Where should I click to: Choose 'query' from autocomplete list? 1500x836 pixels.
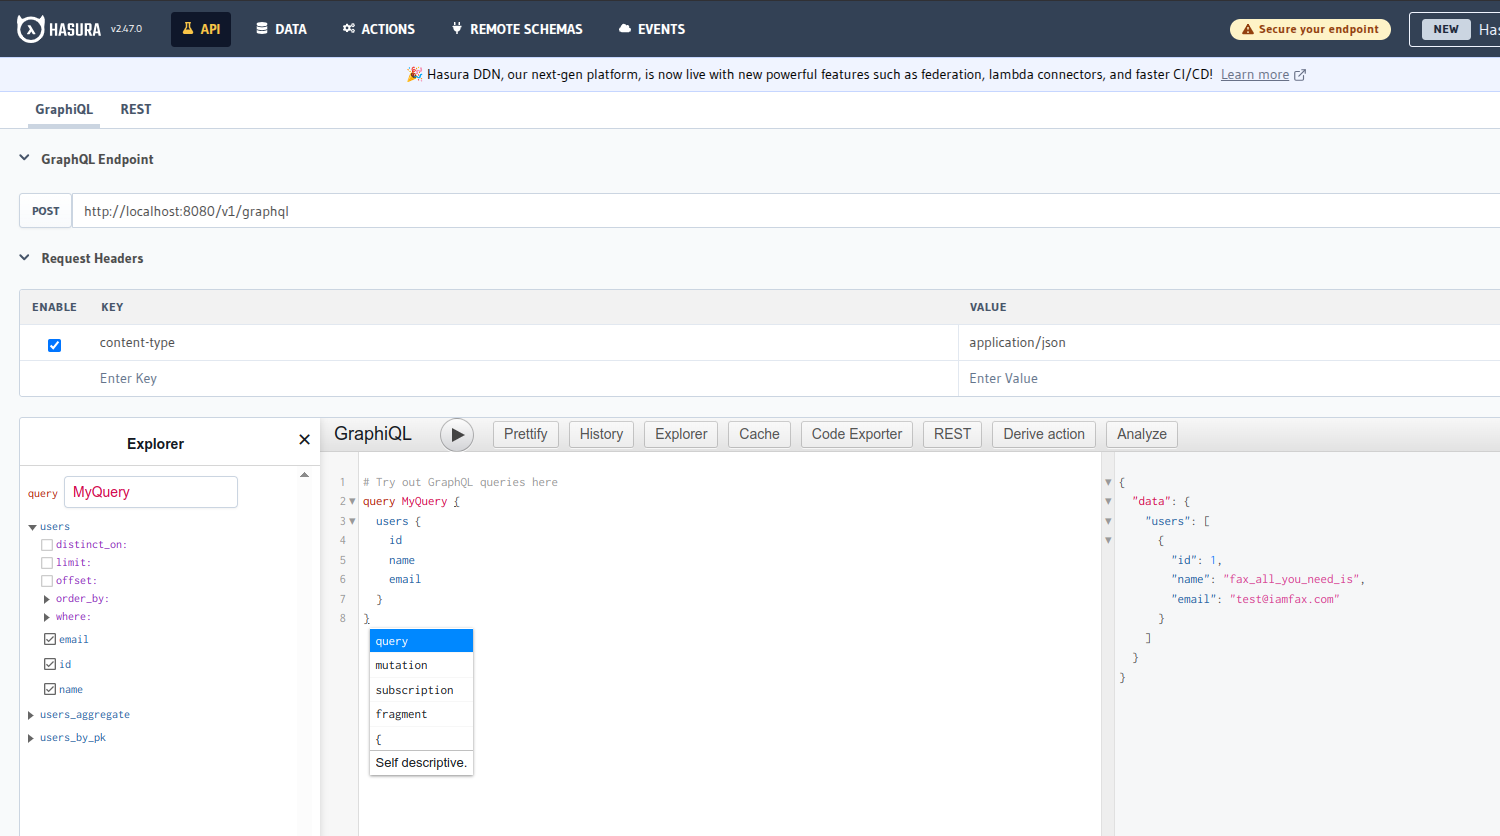pos(421,641)
